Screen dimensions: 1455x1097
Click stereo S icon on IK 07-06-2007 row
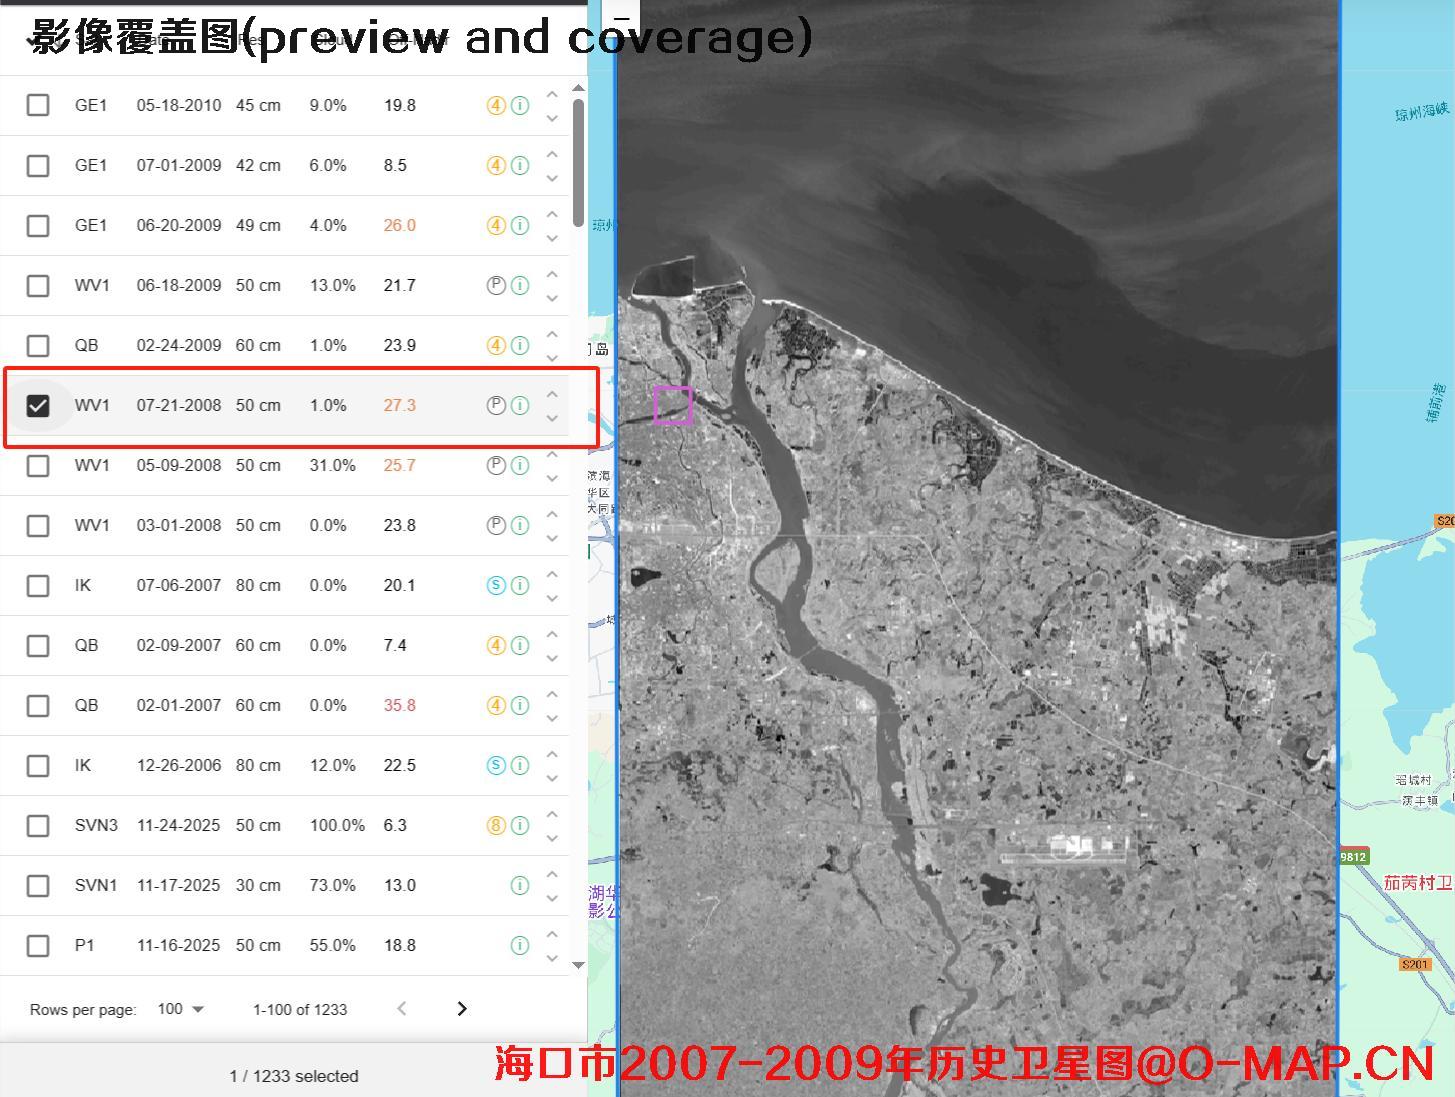click(x=496, y=585)
